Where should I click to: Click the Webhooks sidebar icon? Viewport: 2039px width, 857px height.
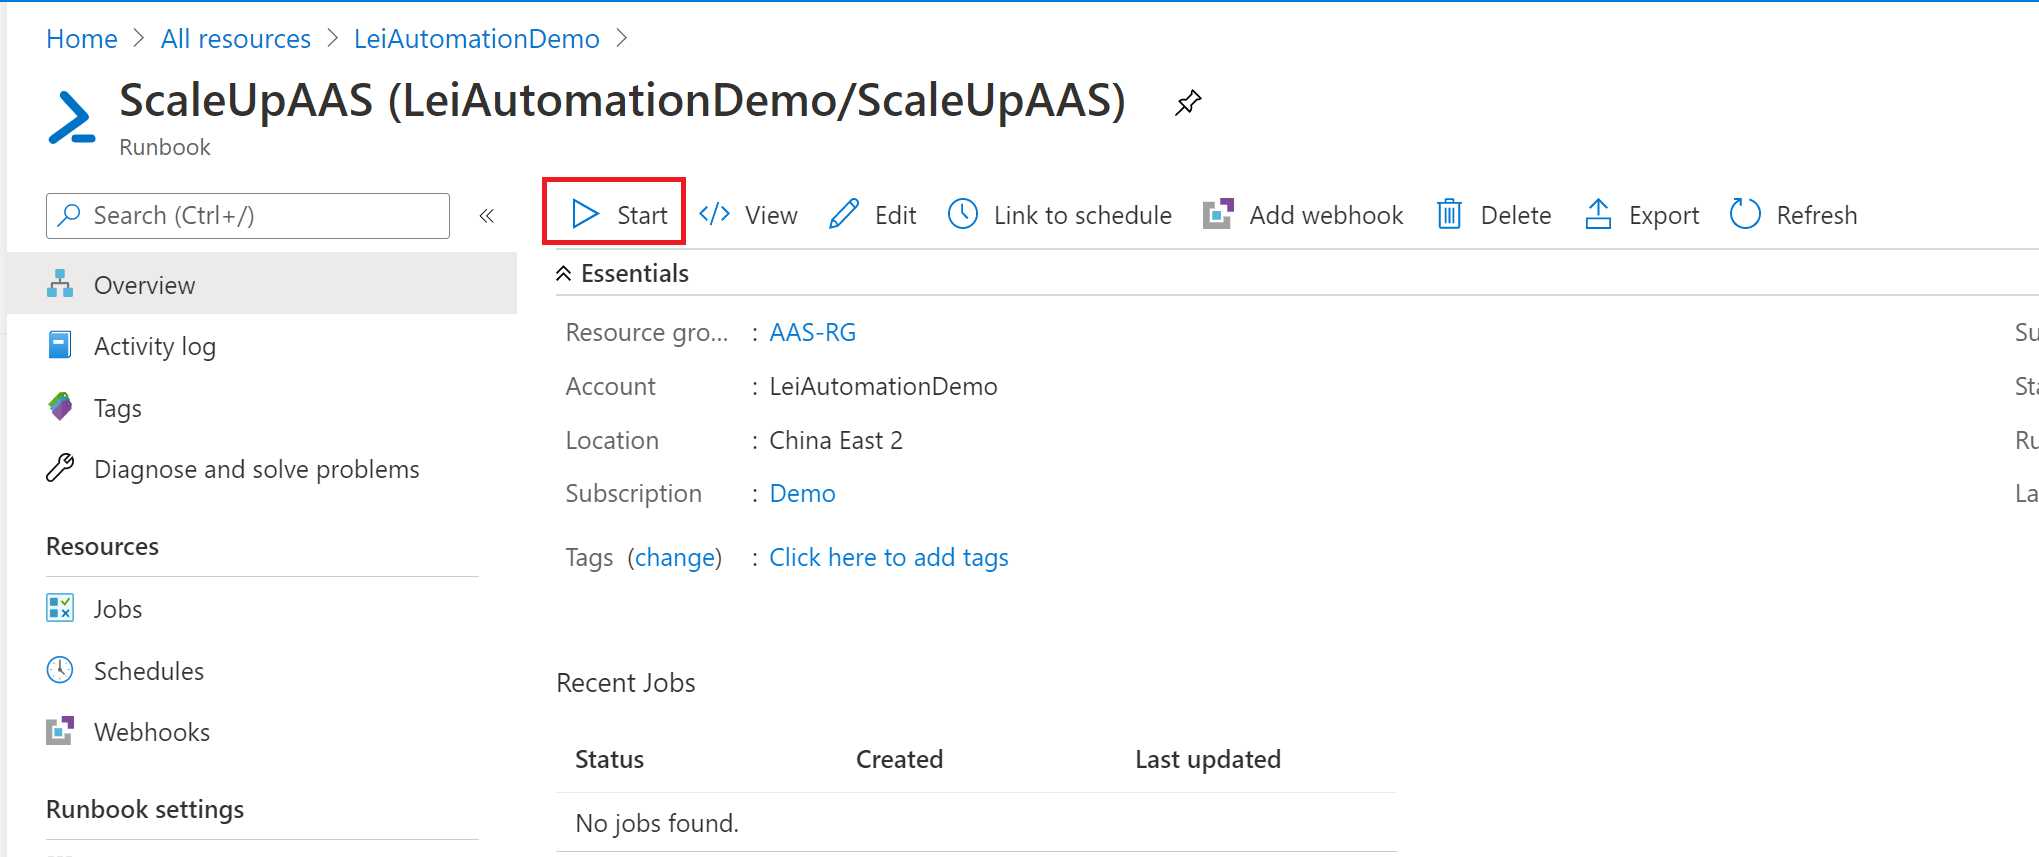click(x=60, y=731)
